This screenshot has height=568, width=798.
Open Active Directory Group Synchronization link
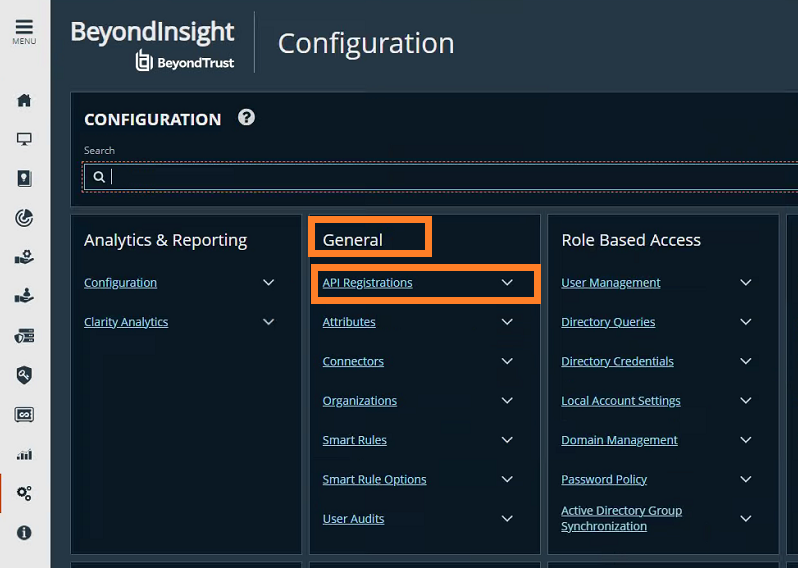pyautogui.click(x=621, y=518)
